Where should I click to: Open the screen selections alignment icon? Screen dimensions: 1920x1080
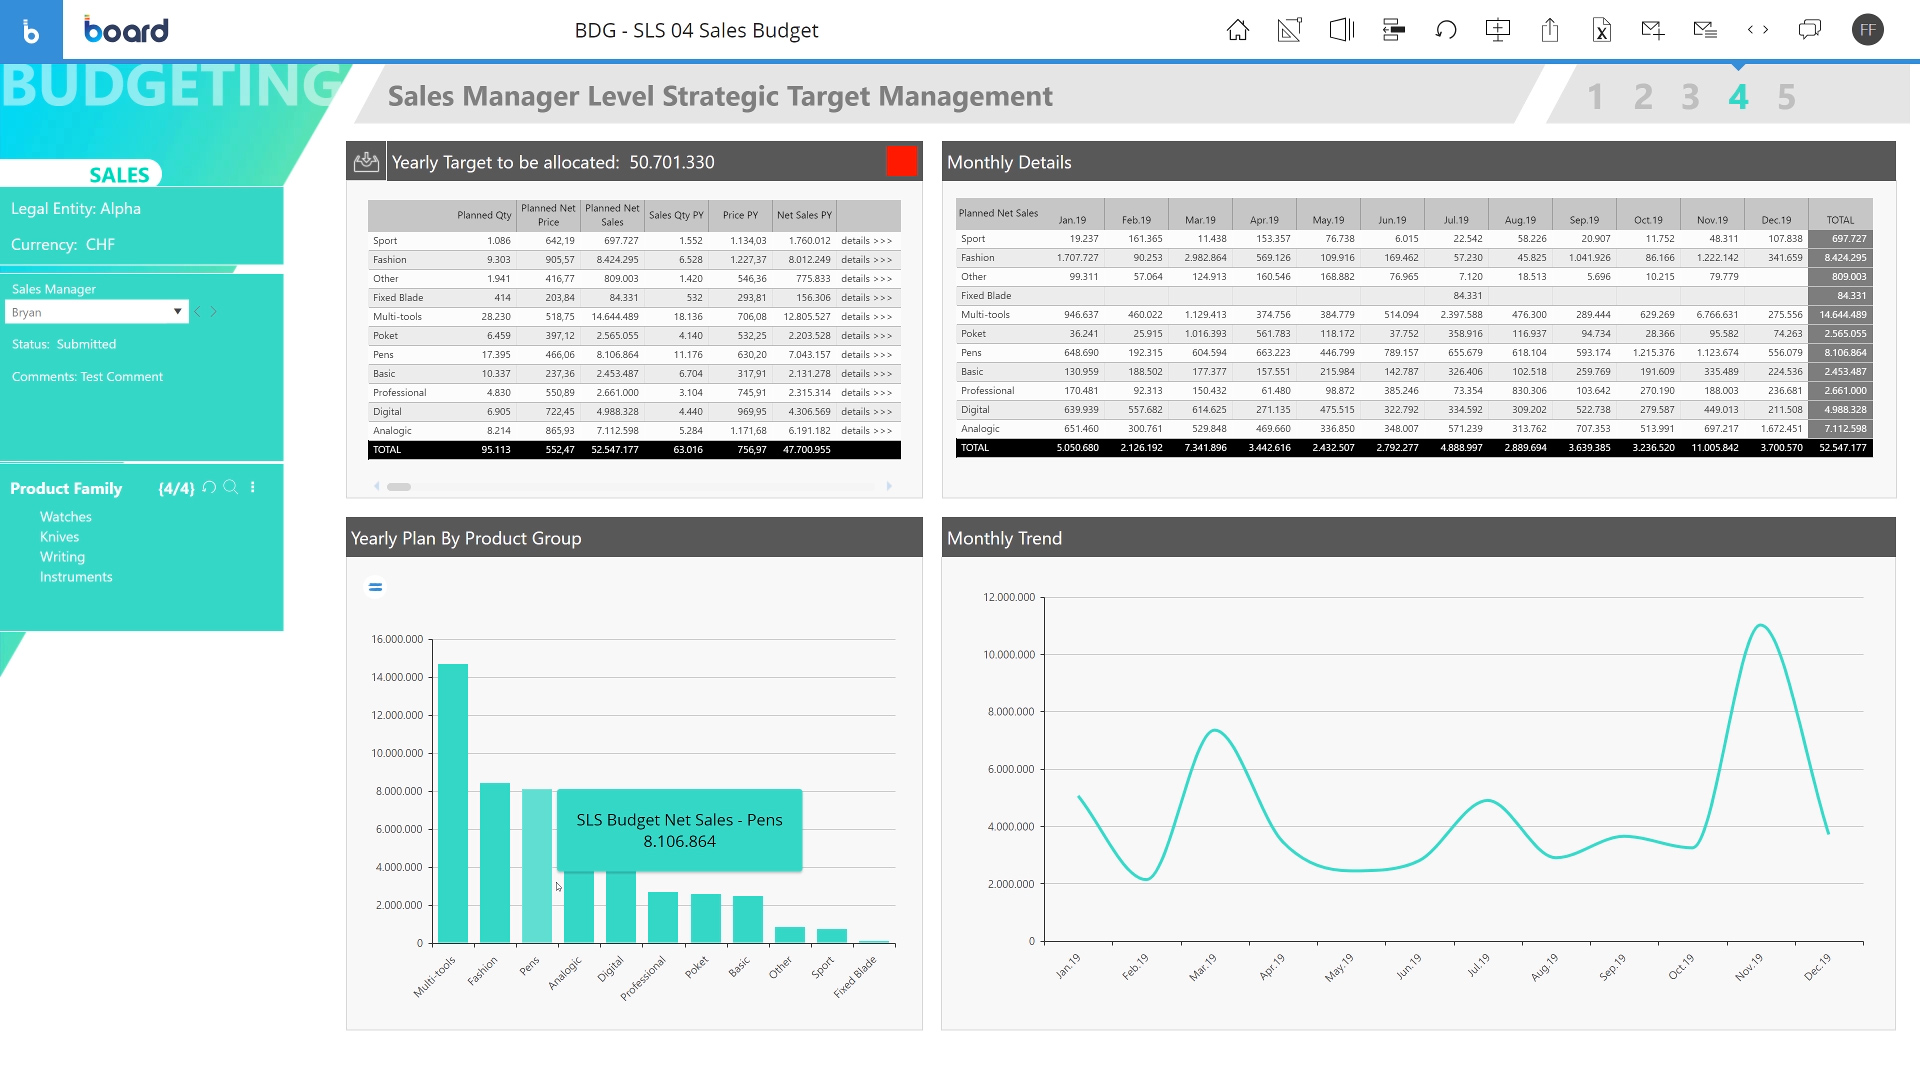[1393, 30]
